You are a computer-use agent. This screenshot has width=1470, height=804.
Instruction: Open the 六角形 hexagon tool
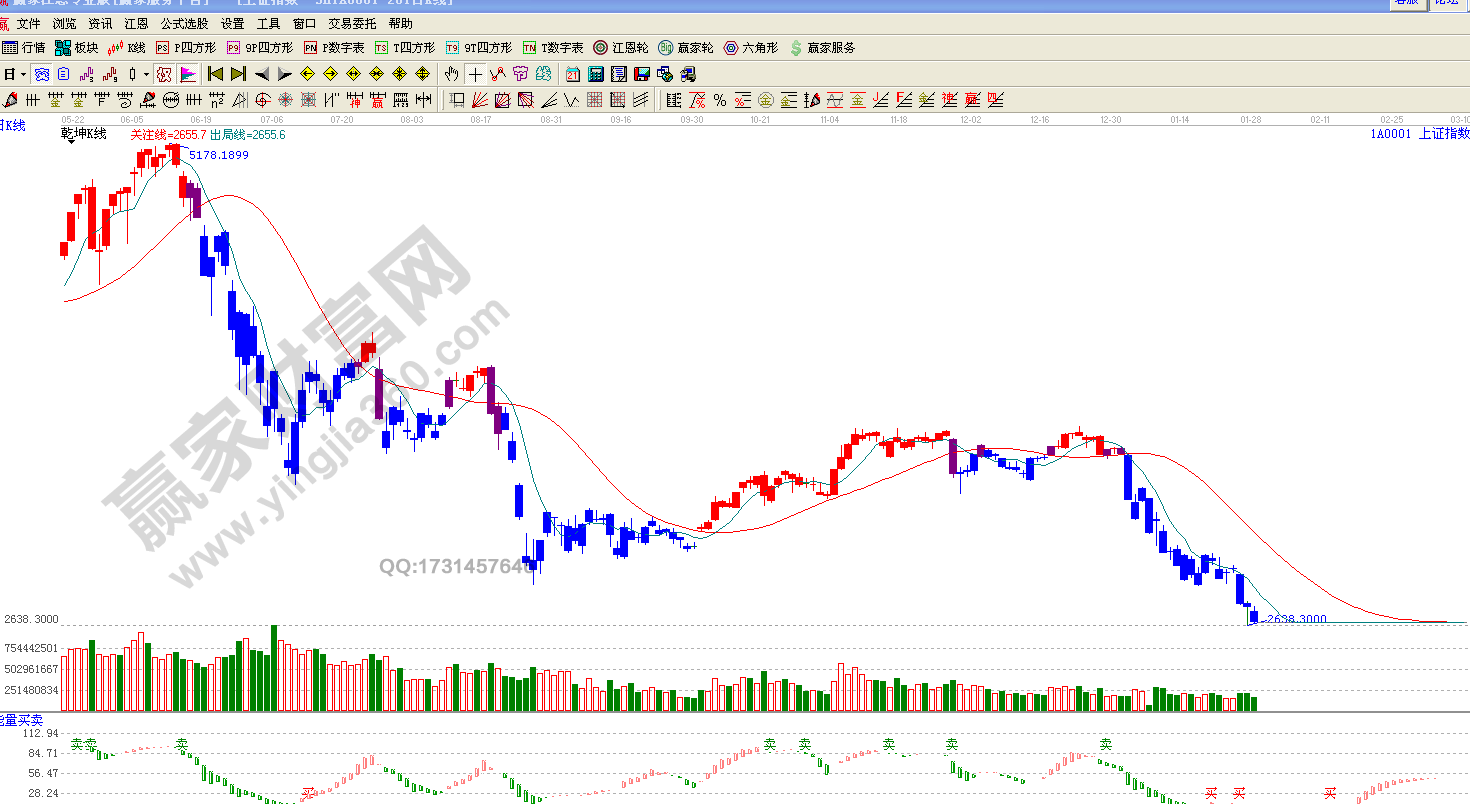(x=751, y=47)
